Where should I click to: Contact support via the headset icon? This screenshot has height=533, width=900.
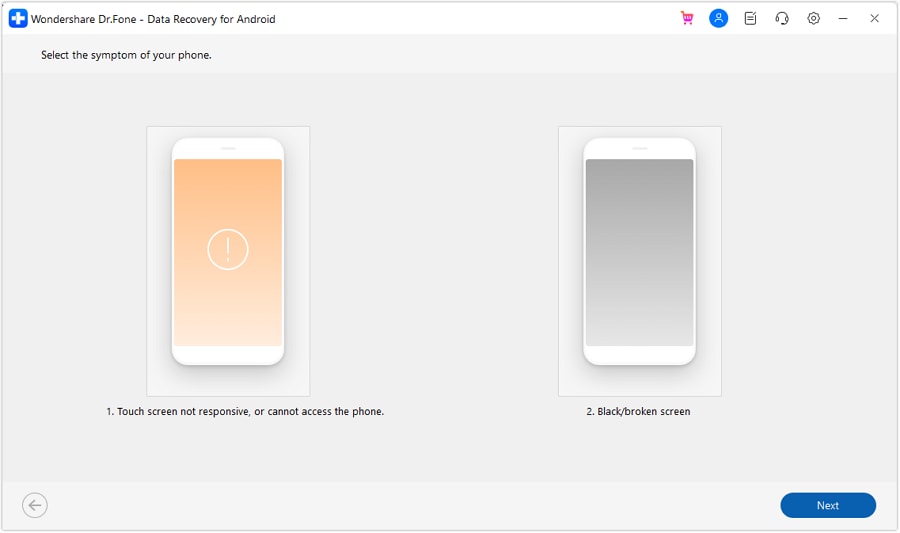click(x=782, y=18)
